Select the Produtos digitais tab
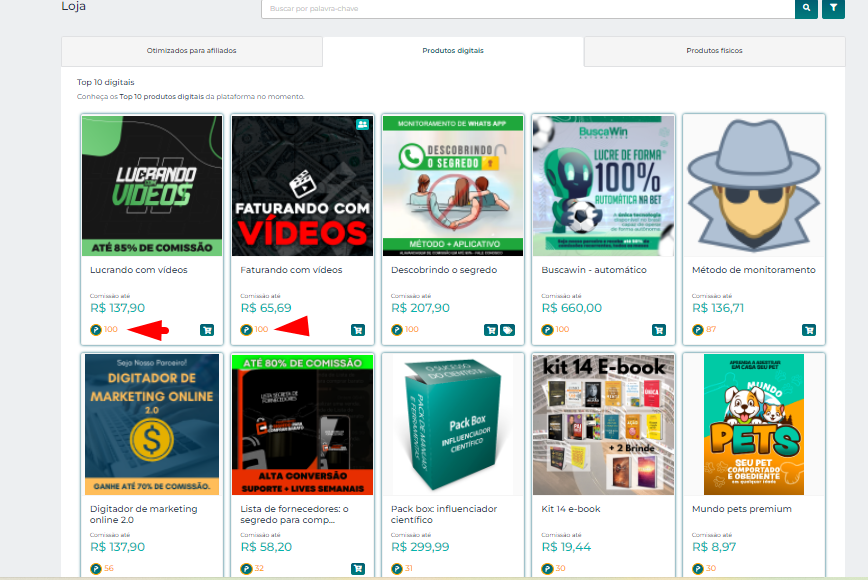 pyautogui.click(x=453, y=51)
